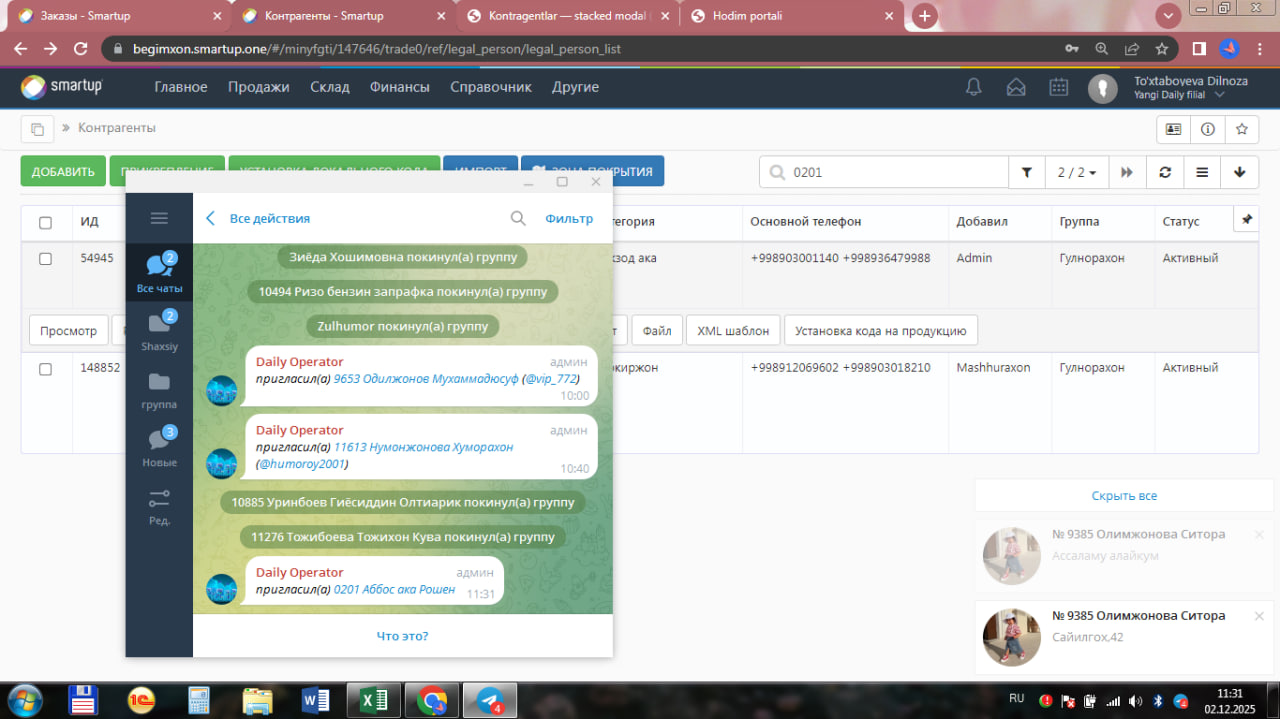Image resolution: width=1280 pixels, height=719 pixels.
Task: Expand the 2 / 2 page dropdown
Action: [x=1076, y=172]
